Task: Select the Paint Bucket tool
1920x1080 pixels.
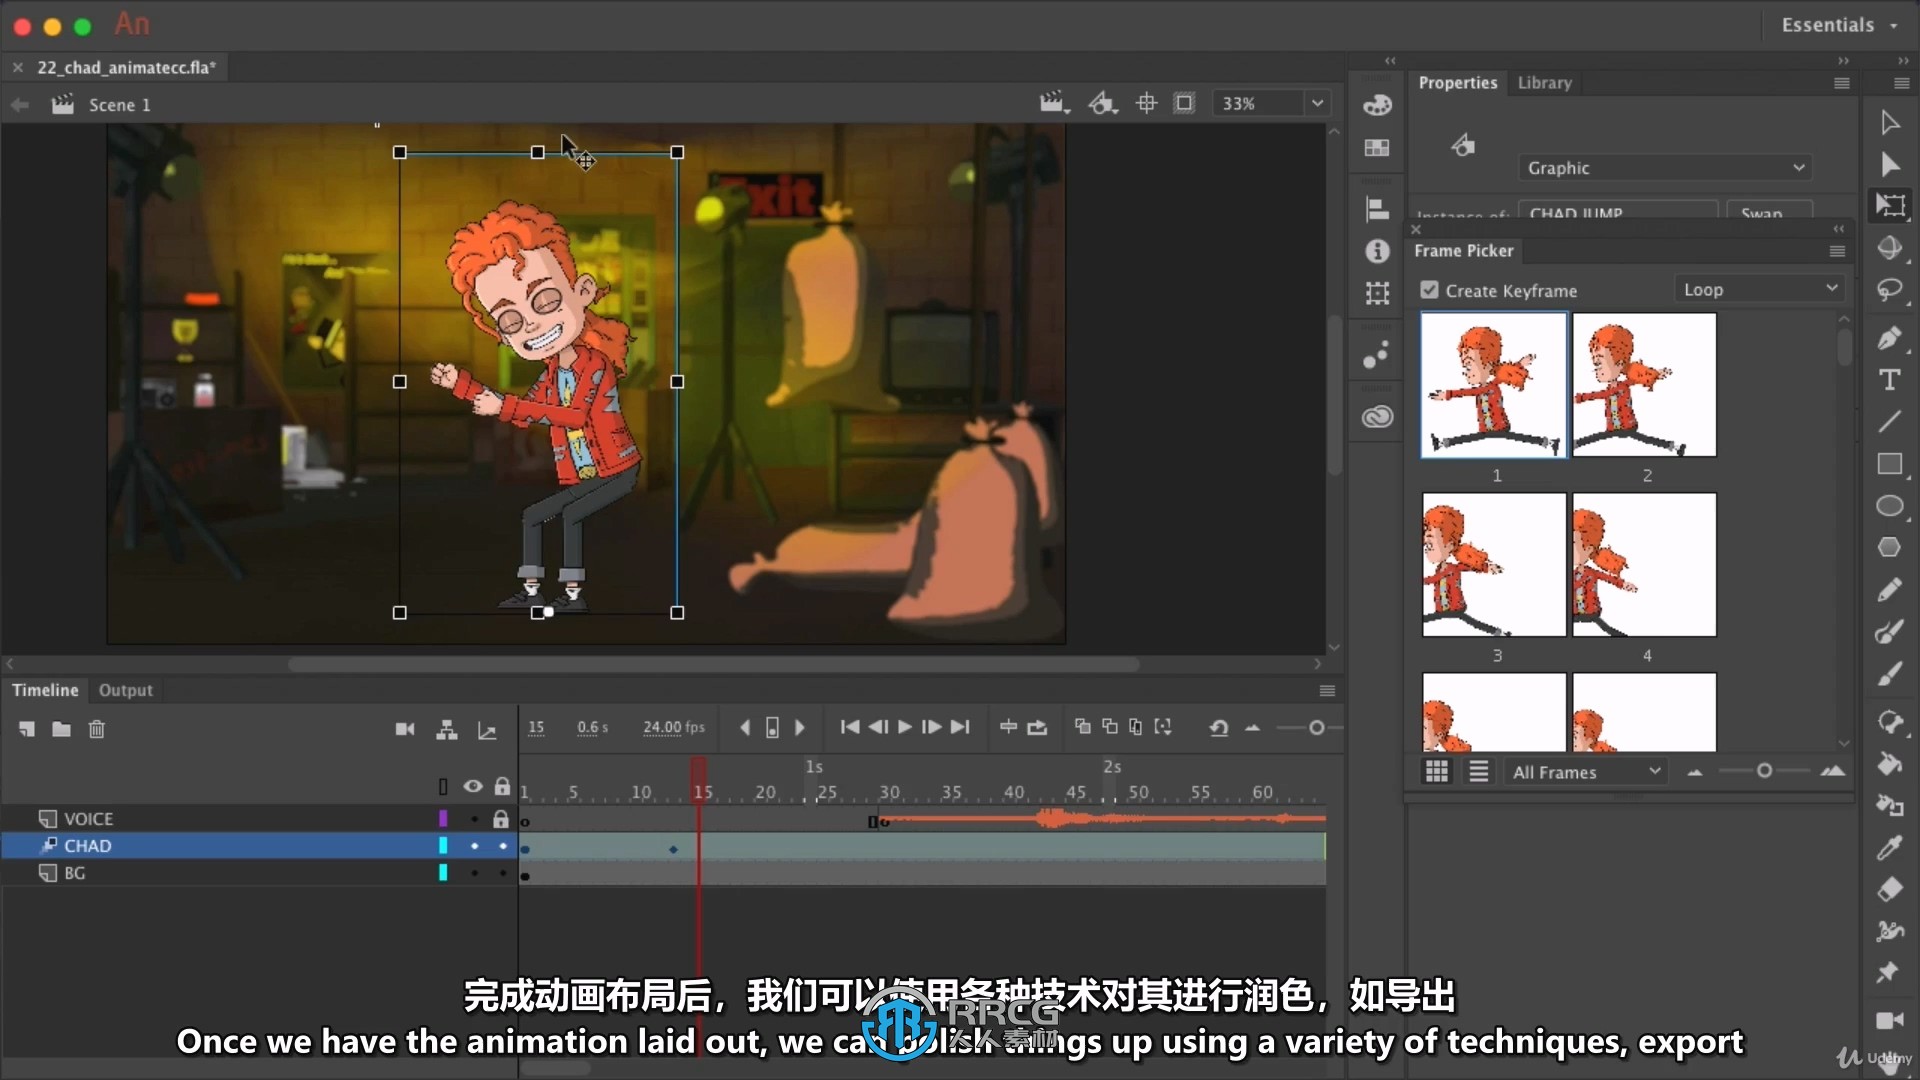Action: [x=1889, y=764]
